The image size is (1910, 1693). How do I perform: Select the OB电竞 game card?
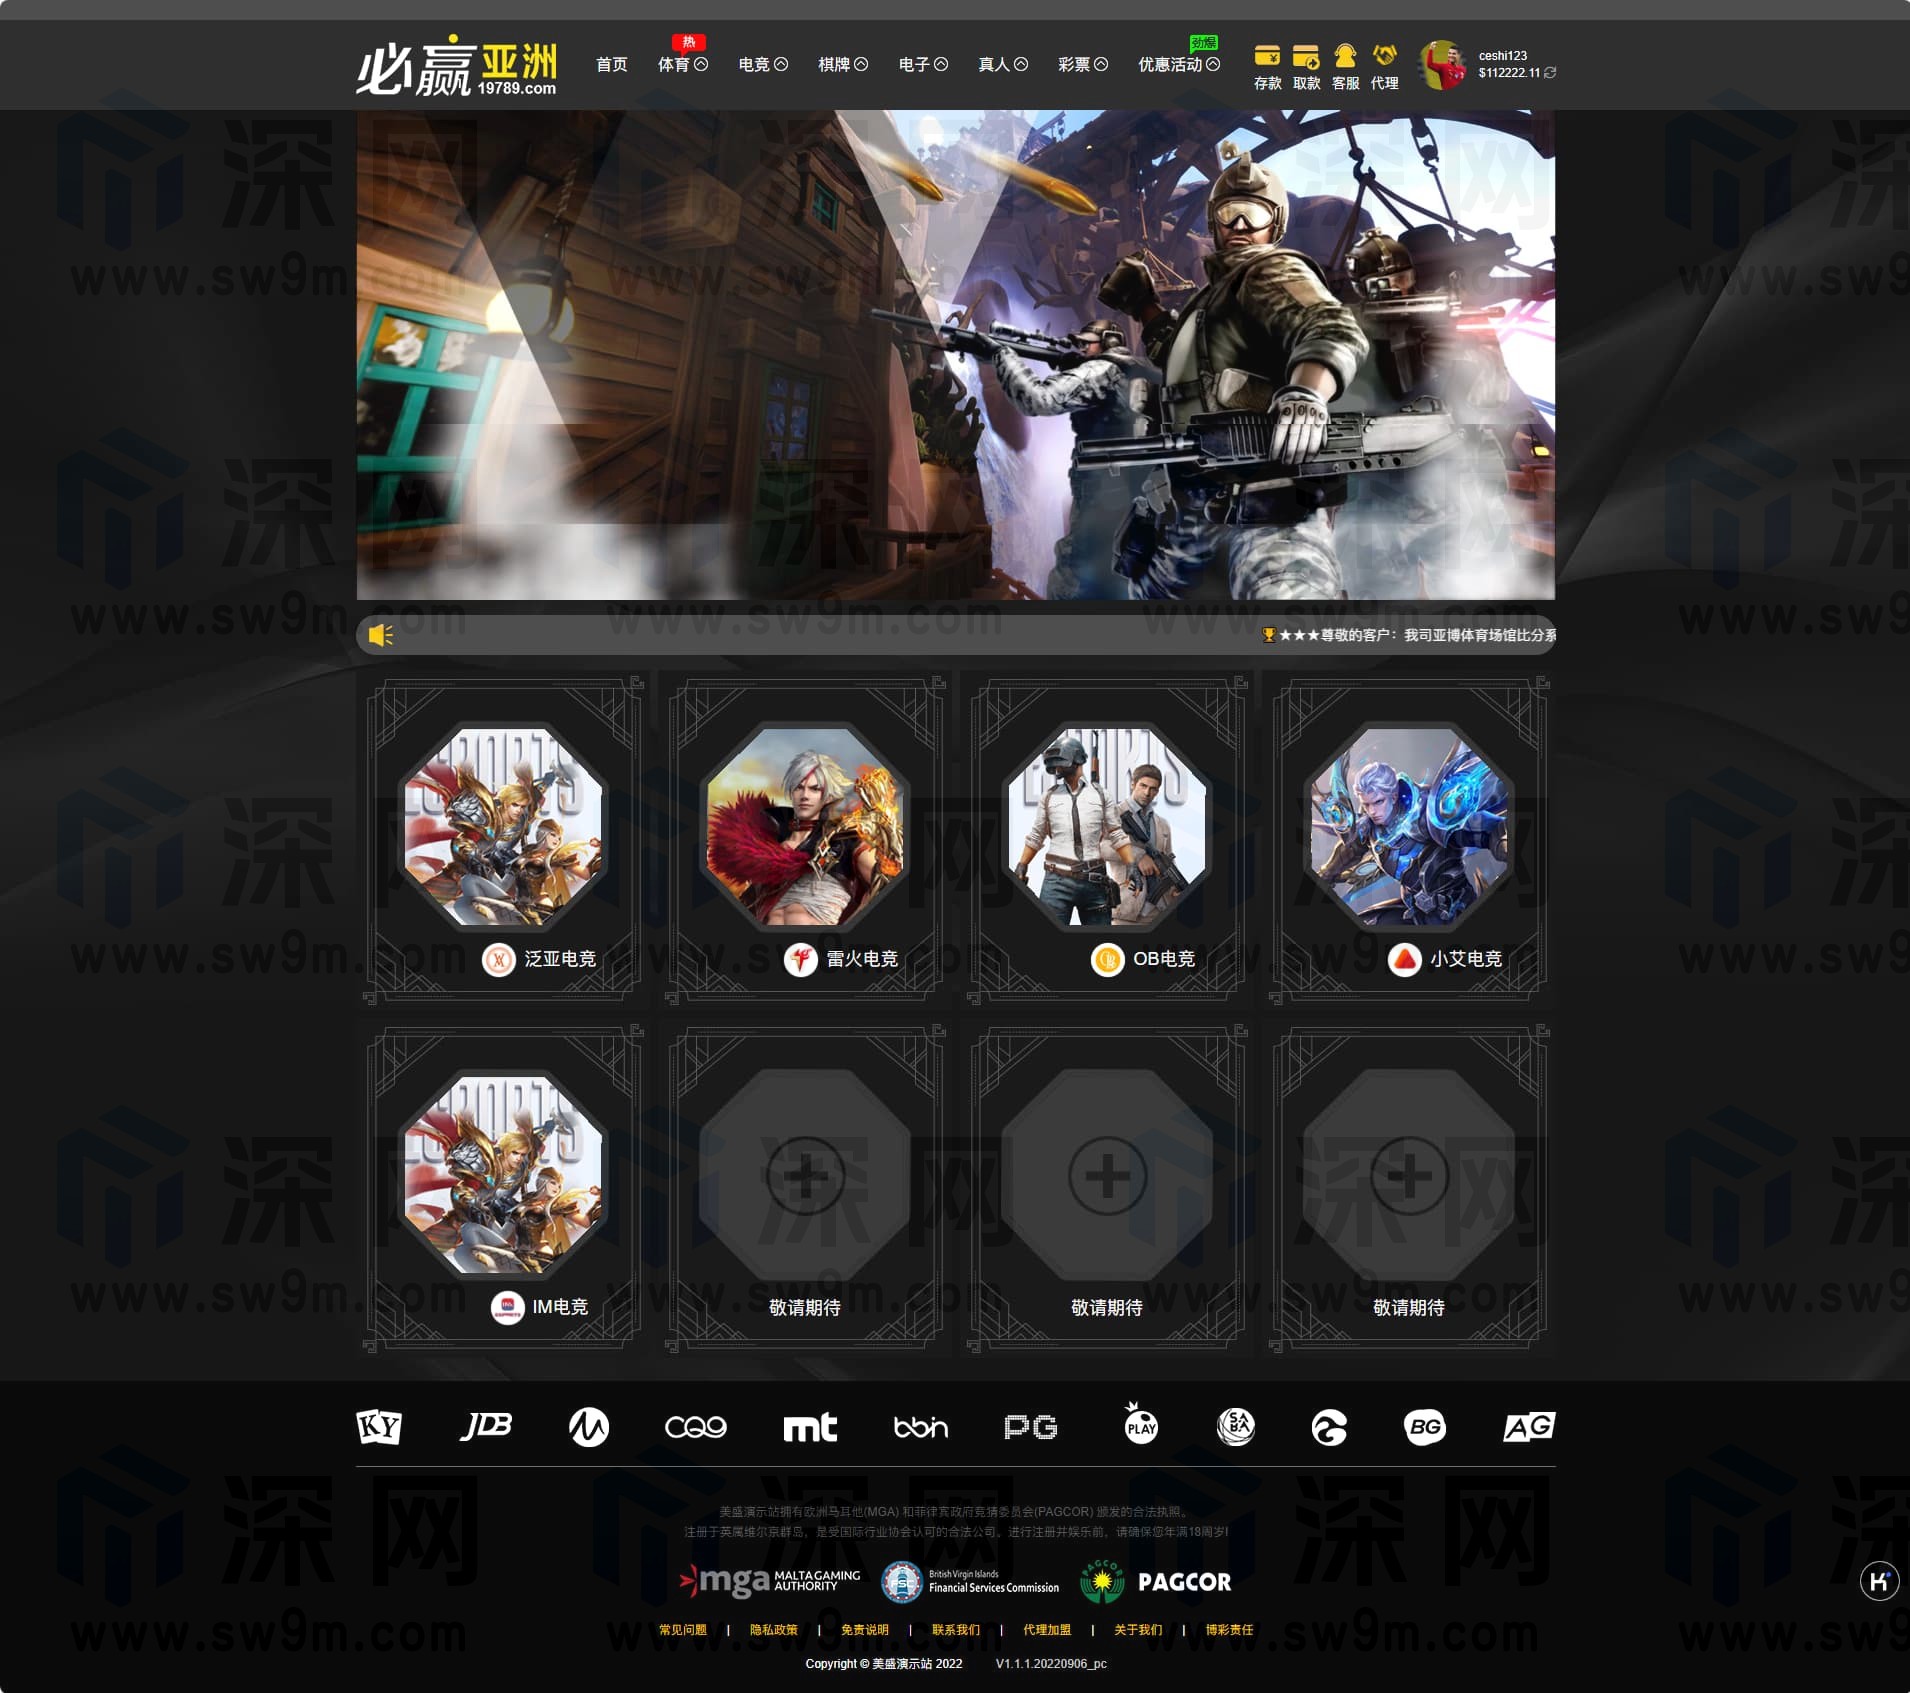[1107, 840]
